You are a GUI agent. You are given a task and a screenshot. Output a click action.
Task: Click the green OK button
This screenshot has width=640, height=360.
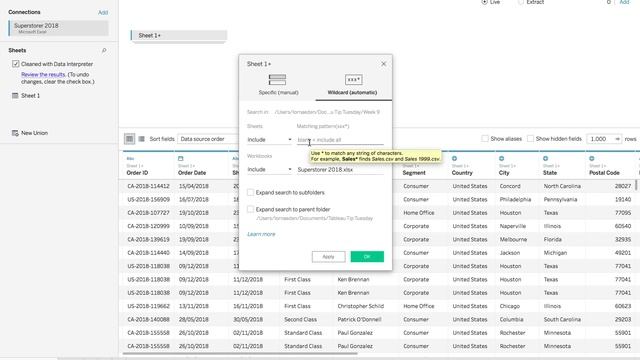pyautogui.click(x=367, y=257)
